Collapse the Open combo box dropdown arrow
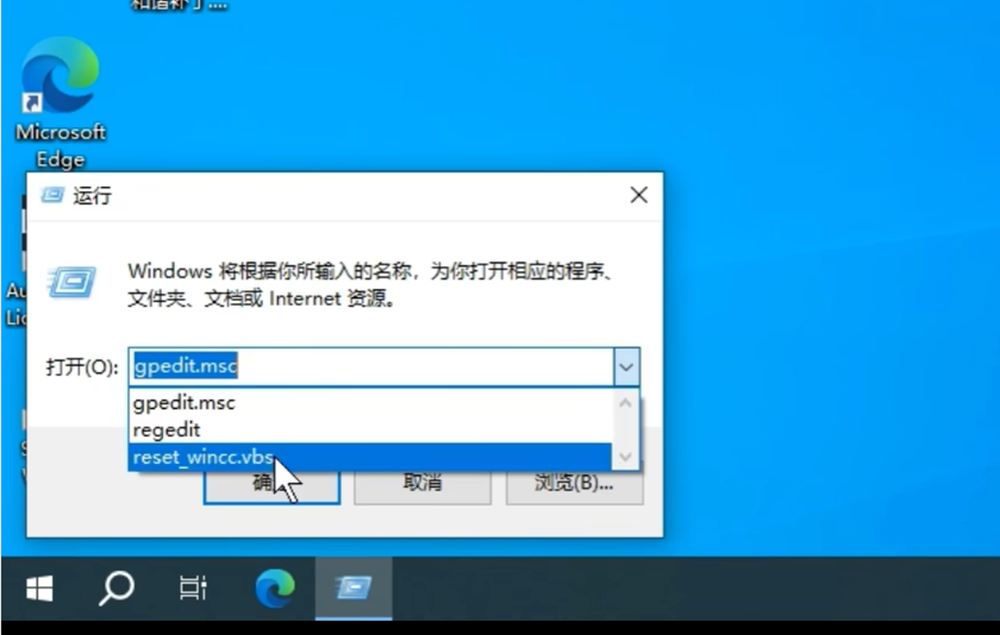 pos(626,367)
